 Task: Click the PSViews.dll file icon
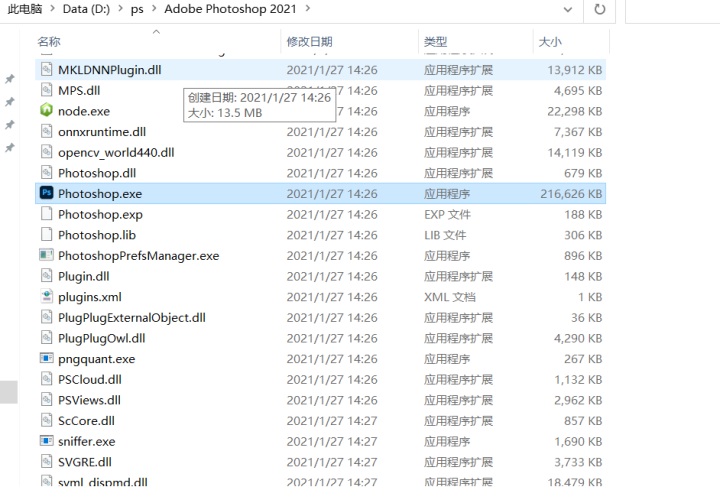click(x=46, y=400)
